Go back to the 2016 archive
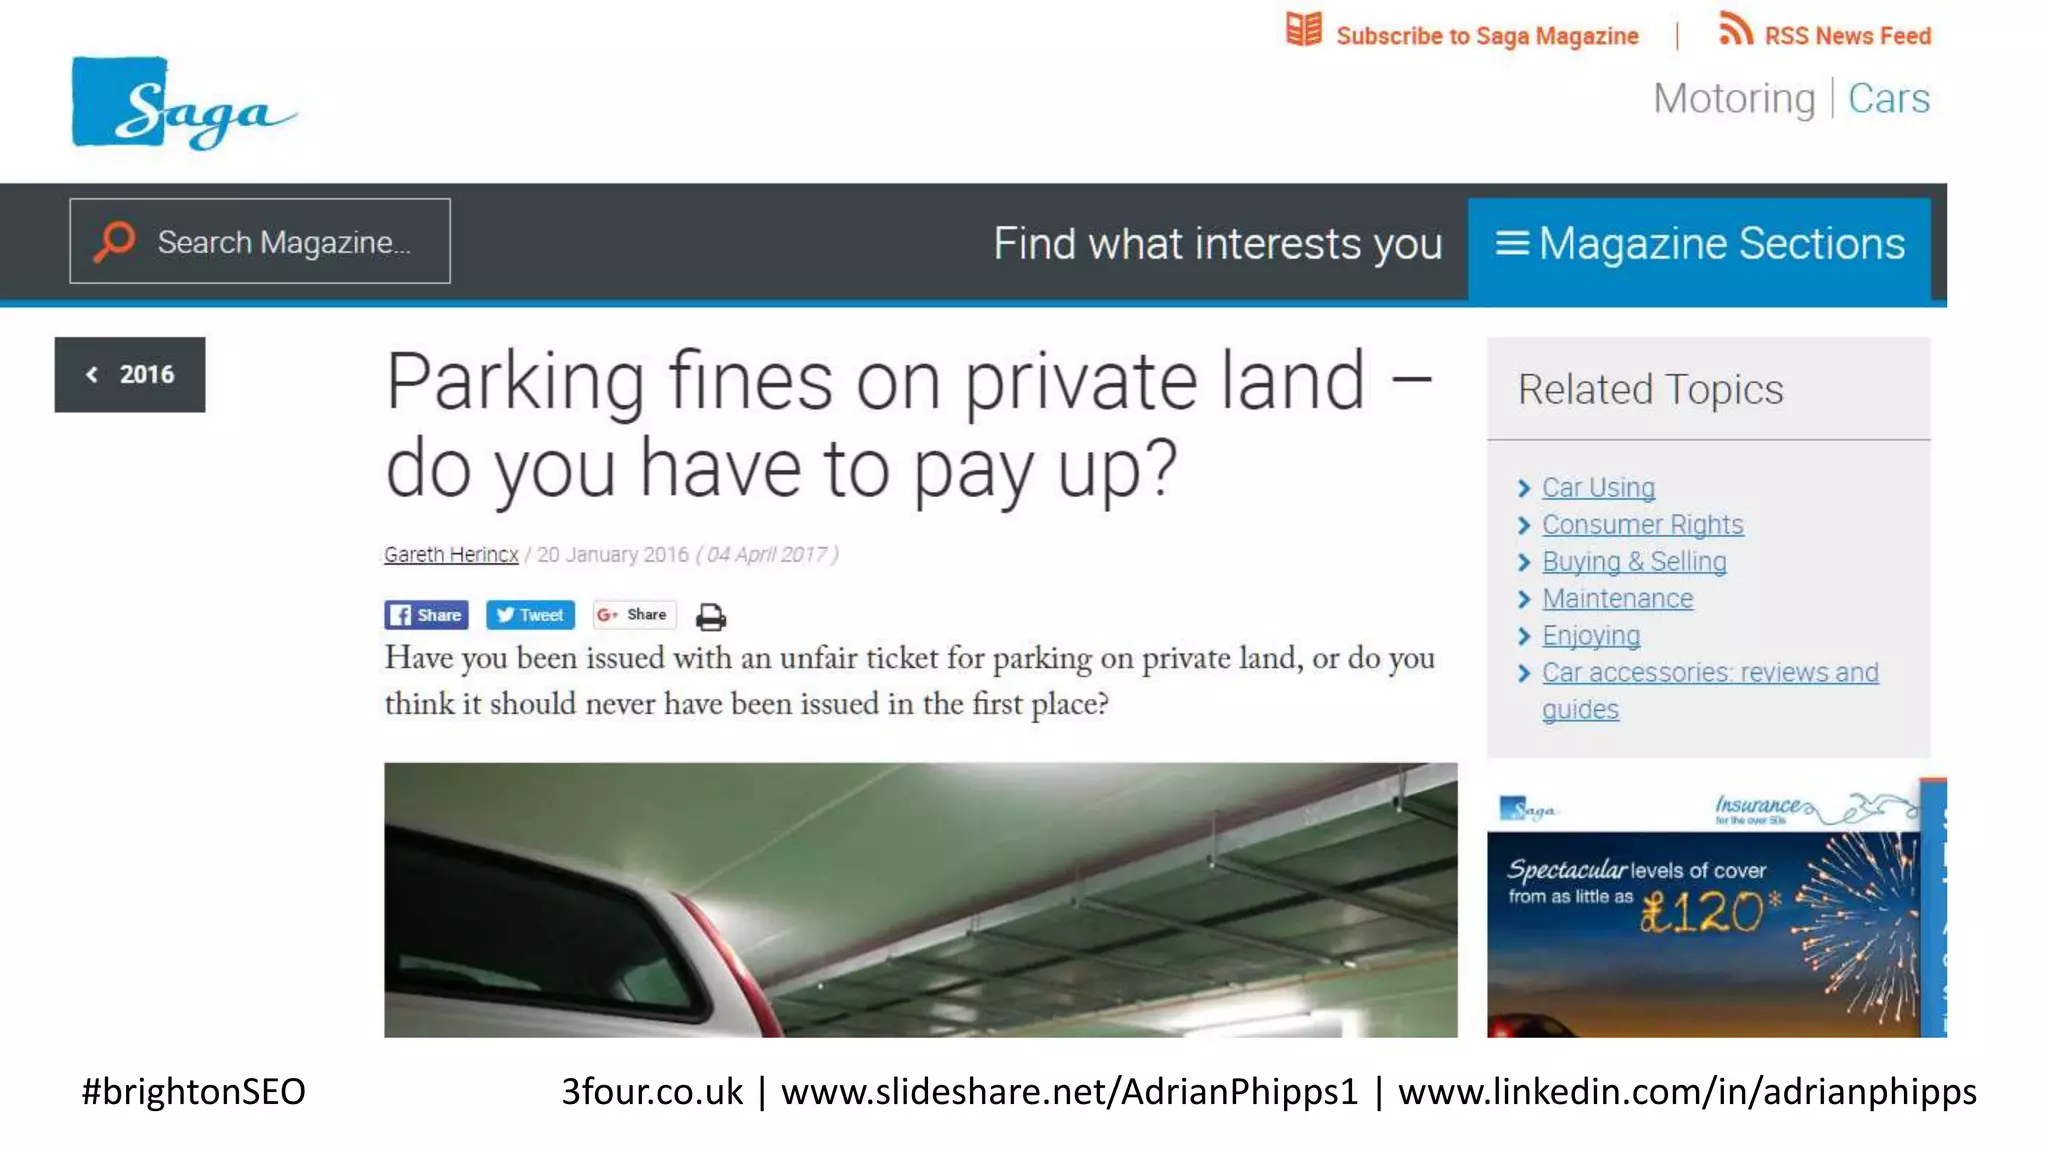This screenshot has height=1152, width=2048. pyautogui.click(x=130, y=374)
